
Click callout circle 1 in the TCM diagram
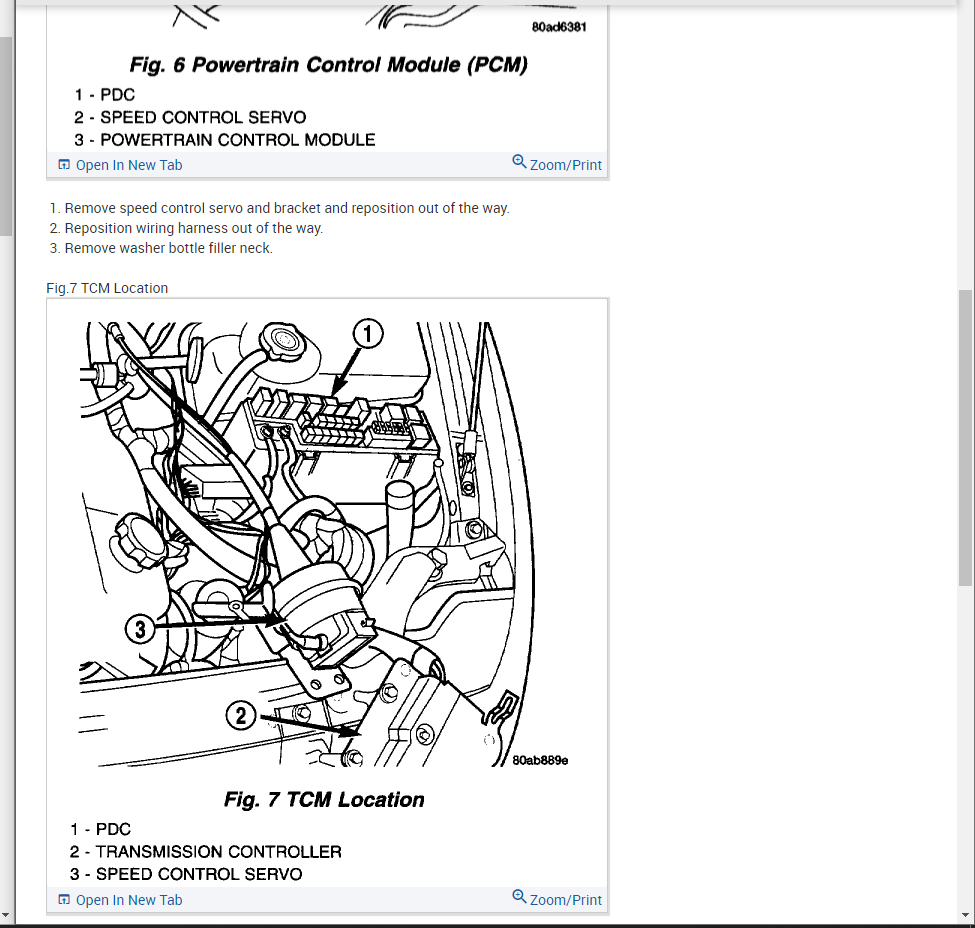tap(368, 333)
